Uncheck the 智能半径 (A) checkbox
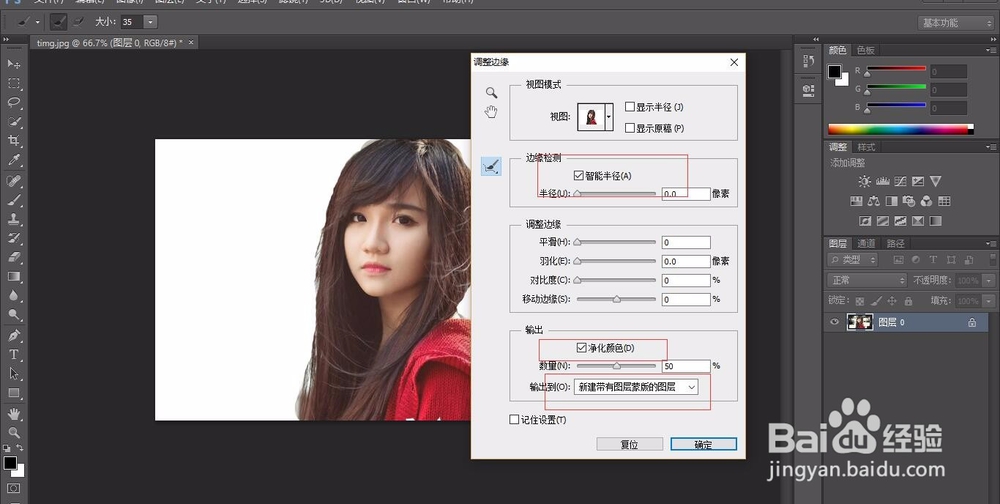The image size is (1000, 504). click(578, 175)
